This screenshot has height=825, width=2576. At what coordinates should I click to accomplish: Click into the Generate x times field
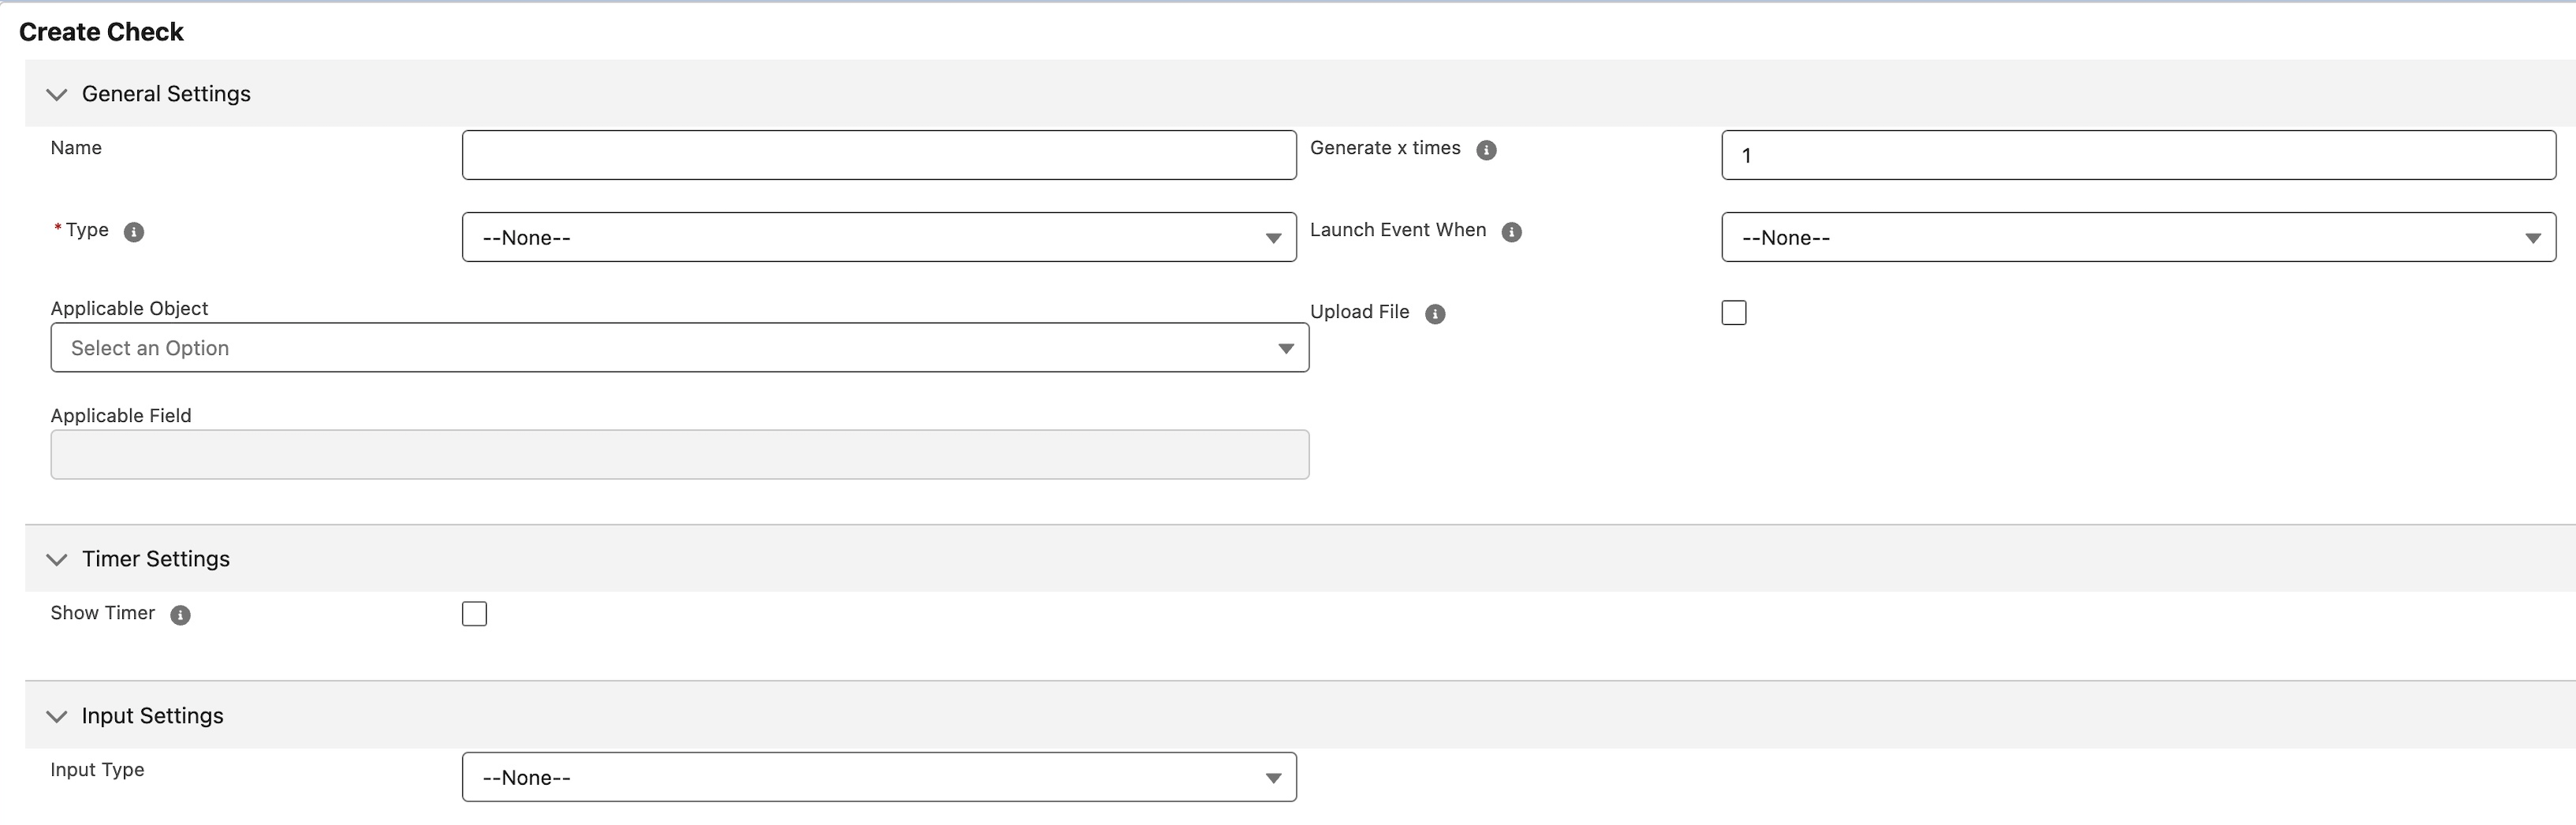(x=2137, y=155)
